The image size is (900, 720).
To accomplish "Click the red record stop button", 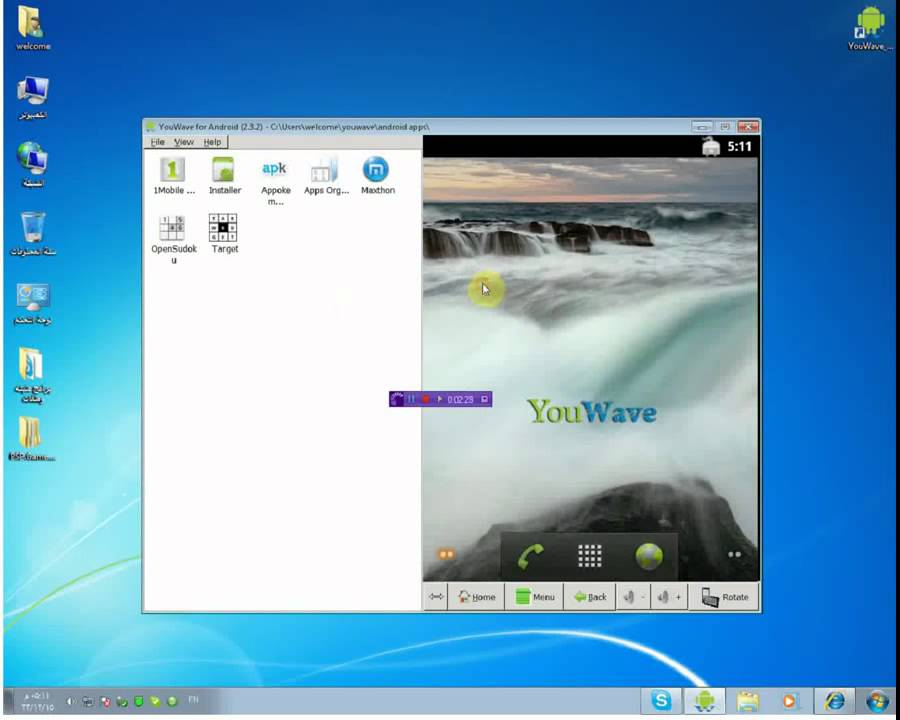I will pyautogui.click(x=426, y=399).
